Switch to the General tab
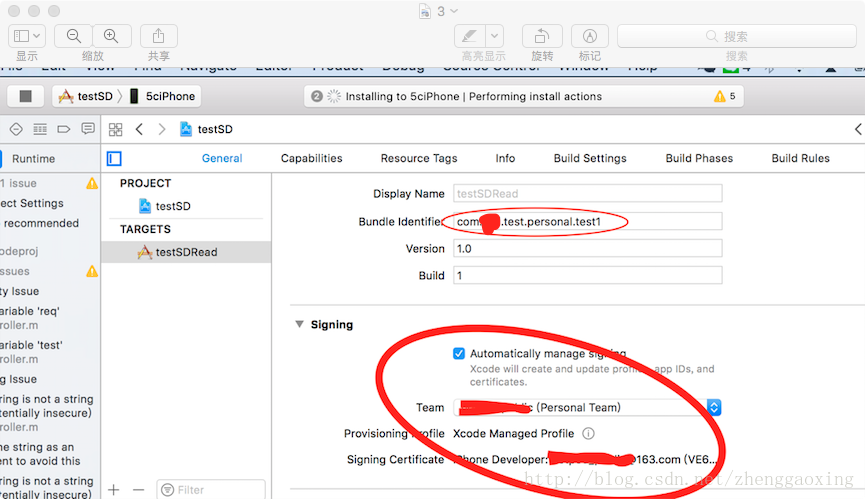 222,158
